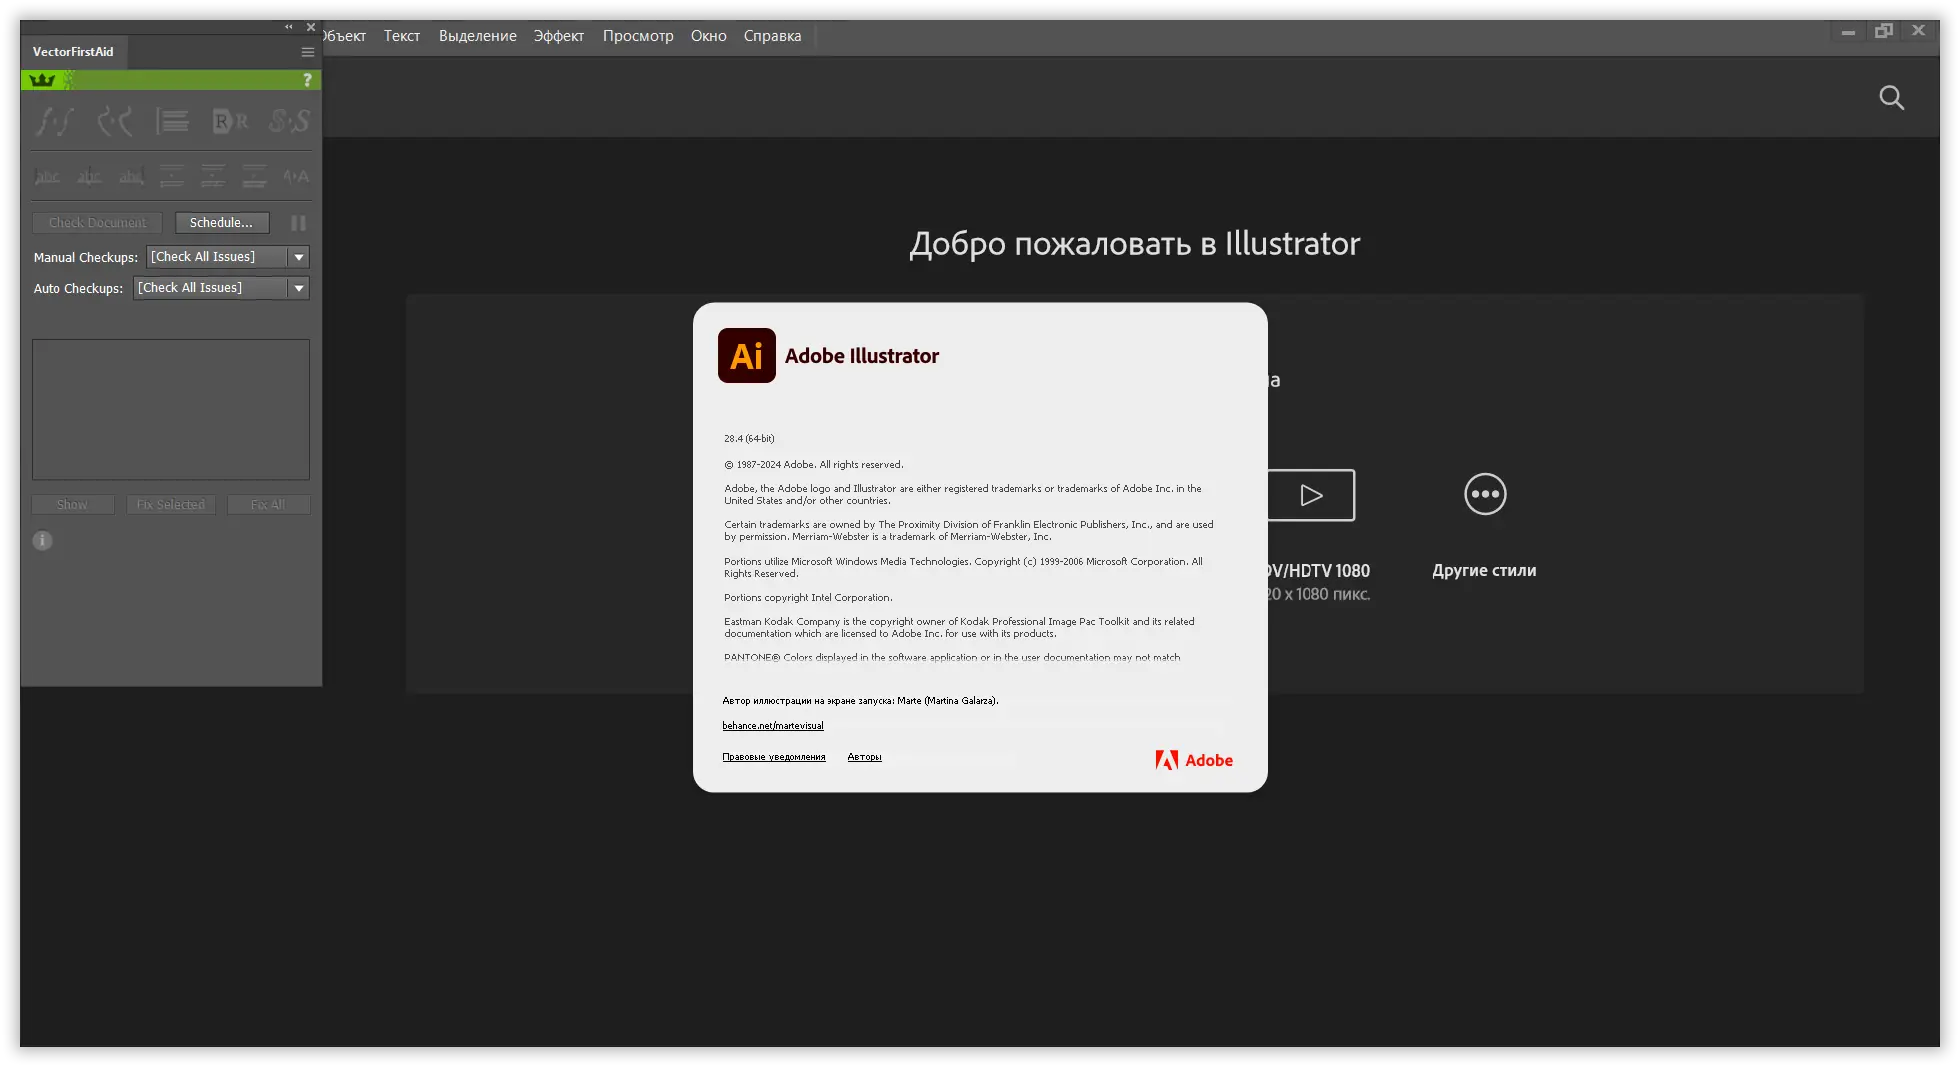The width and height of the screenshot is (1960, 1067).
Task: Click the info icon at panel bottom
Action: pos(42,541)
